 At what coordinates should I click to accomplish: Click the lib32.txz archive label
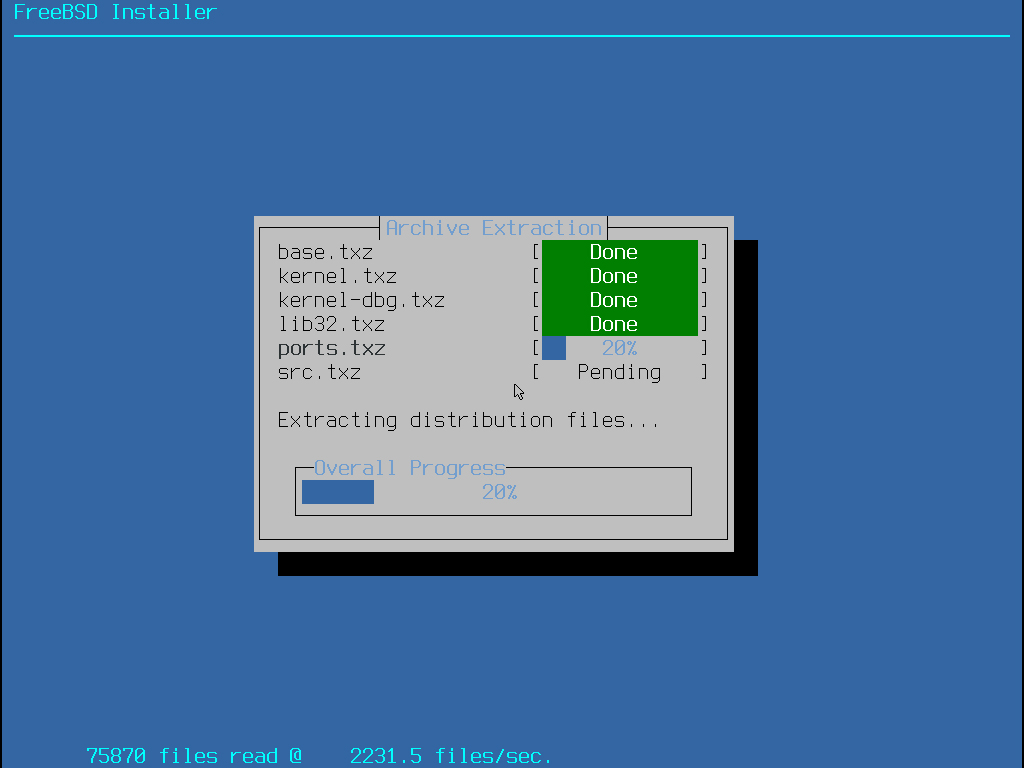[331, 324]
